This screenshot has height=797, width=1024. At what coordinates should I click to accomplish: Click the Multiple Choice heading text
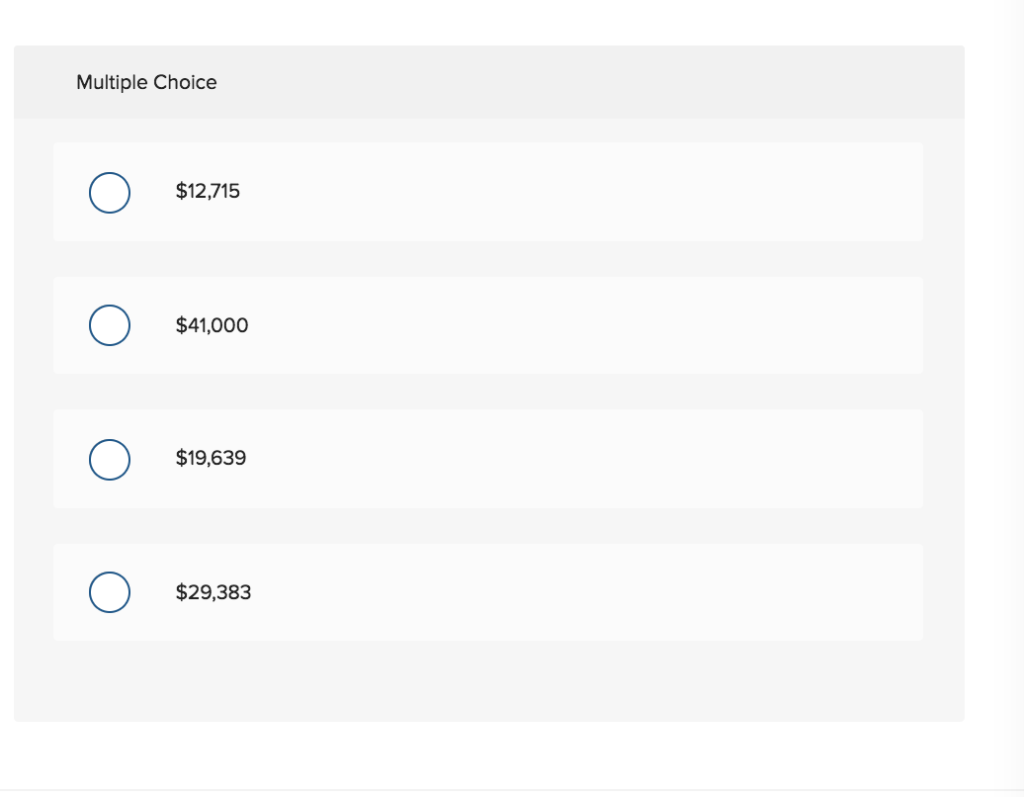pyautogui.click(x=146, y=82)
